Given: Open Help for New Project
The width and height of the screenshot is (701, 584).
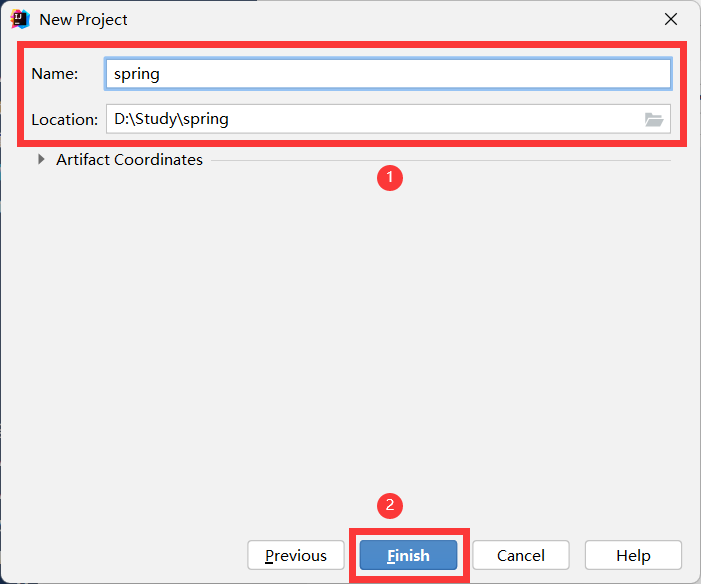Looking at the screenshot, I should pyautogui.click(x=633, y=555).
